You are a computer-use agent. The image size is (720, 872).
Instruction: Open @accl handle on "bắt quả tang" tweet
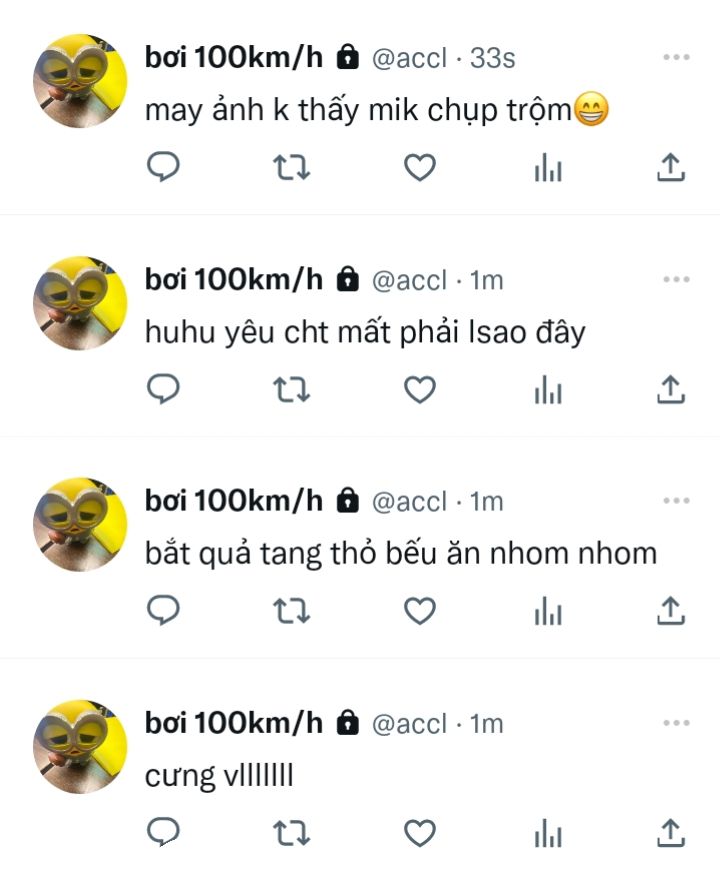tap(409, 501)
